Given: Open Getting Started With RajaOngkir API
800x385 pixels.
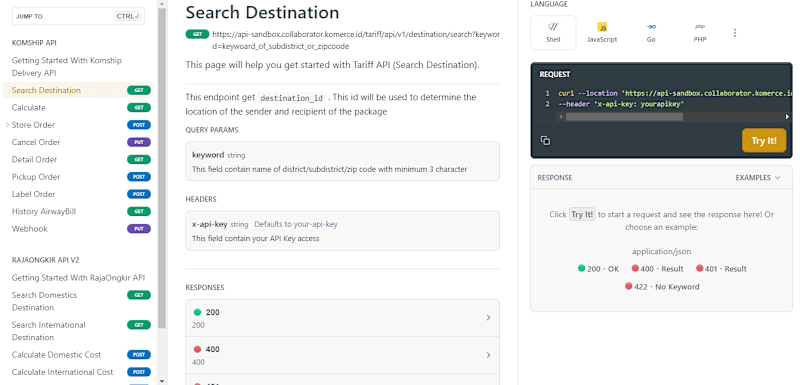Looking at the screenshot, I should [78, 278].
